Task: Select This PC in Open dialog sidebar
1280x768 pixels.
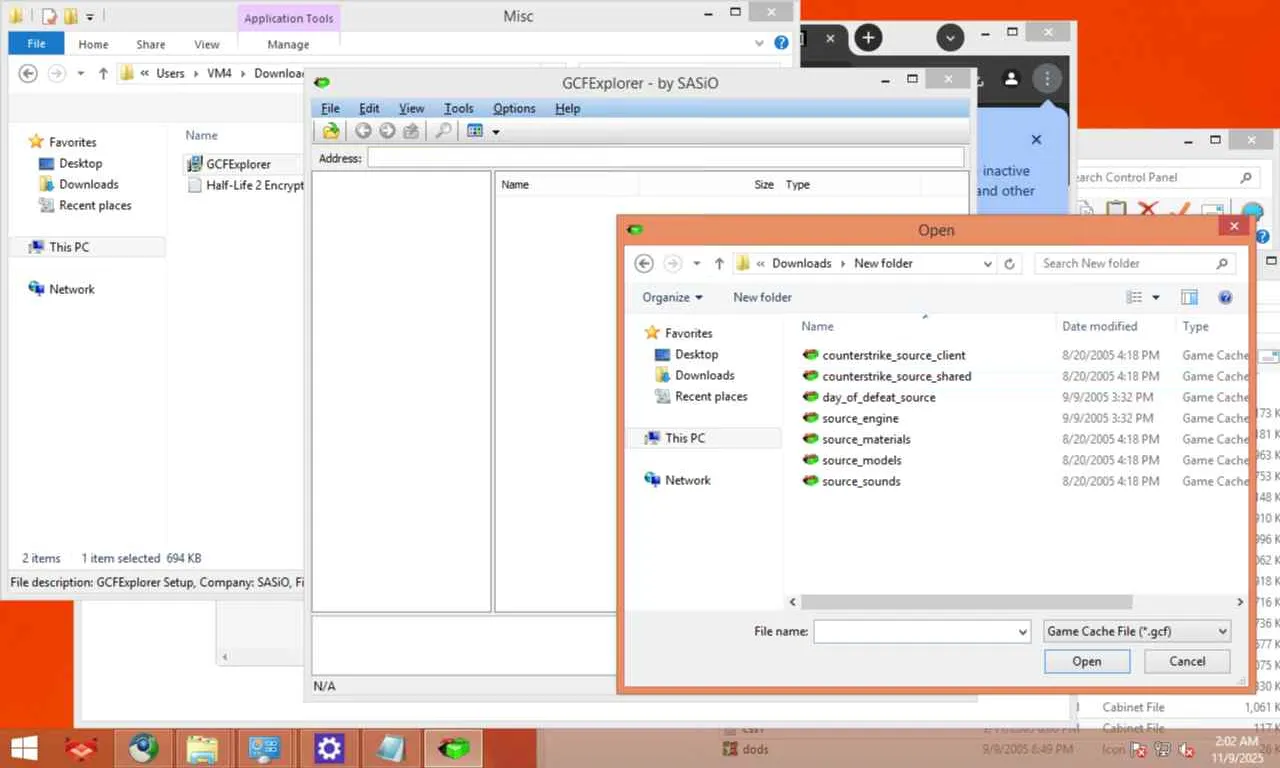Action: (685, 438)
